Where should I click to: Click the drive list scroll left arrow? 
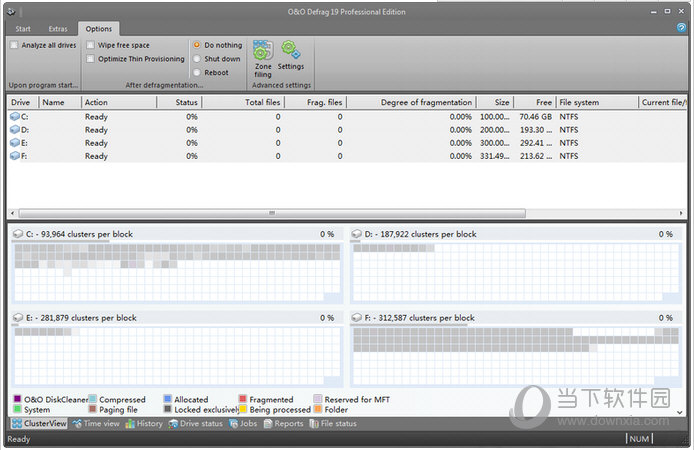click(x=12, y=213)
